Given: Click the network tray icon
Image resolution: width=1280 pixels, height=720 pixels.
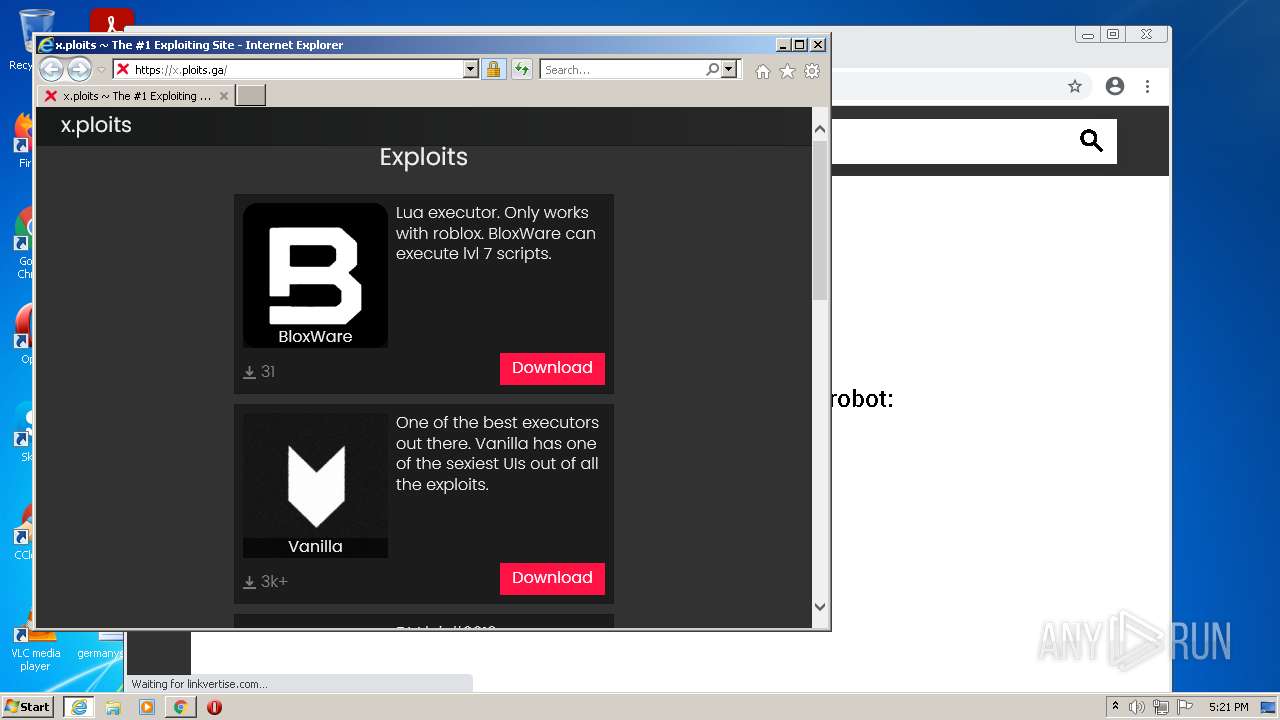Looking at the screenshot, I should [1161, 707].
